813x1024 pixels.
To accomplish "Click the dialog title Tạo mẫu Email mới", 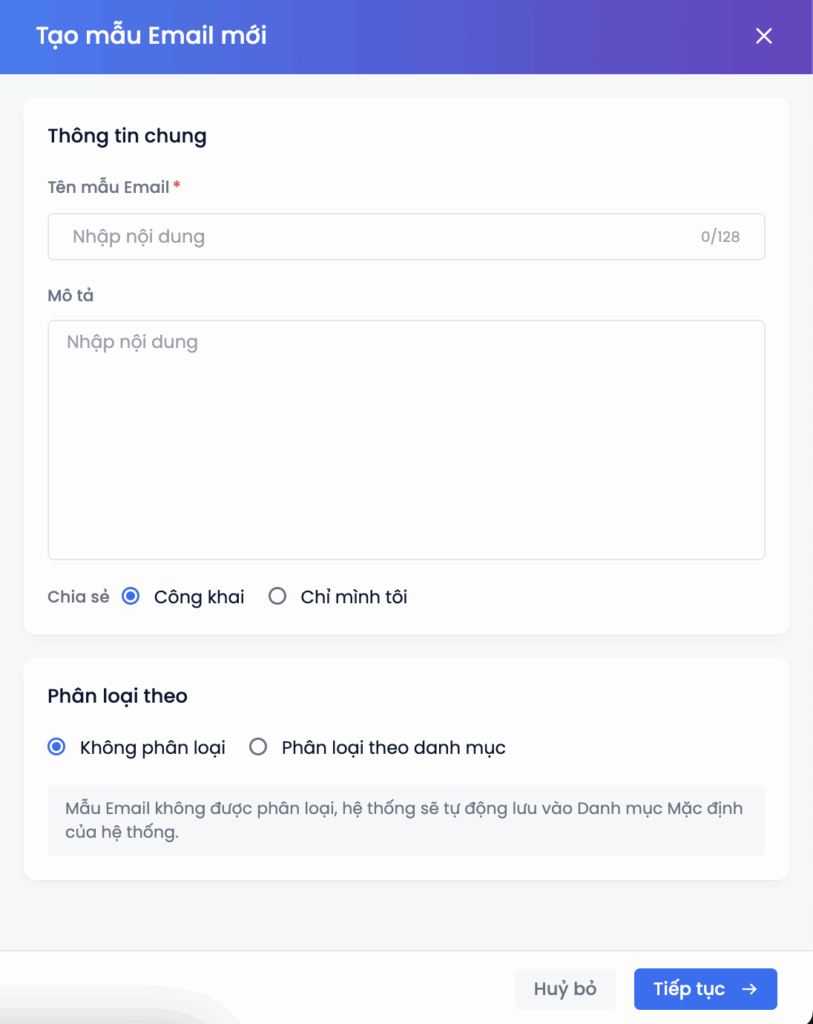I will click(x=151, y=37).
